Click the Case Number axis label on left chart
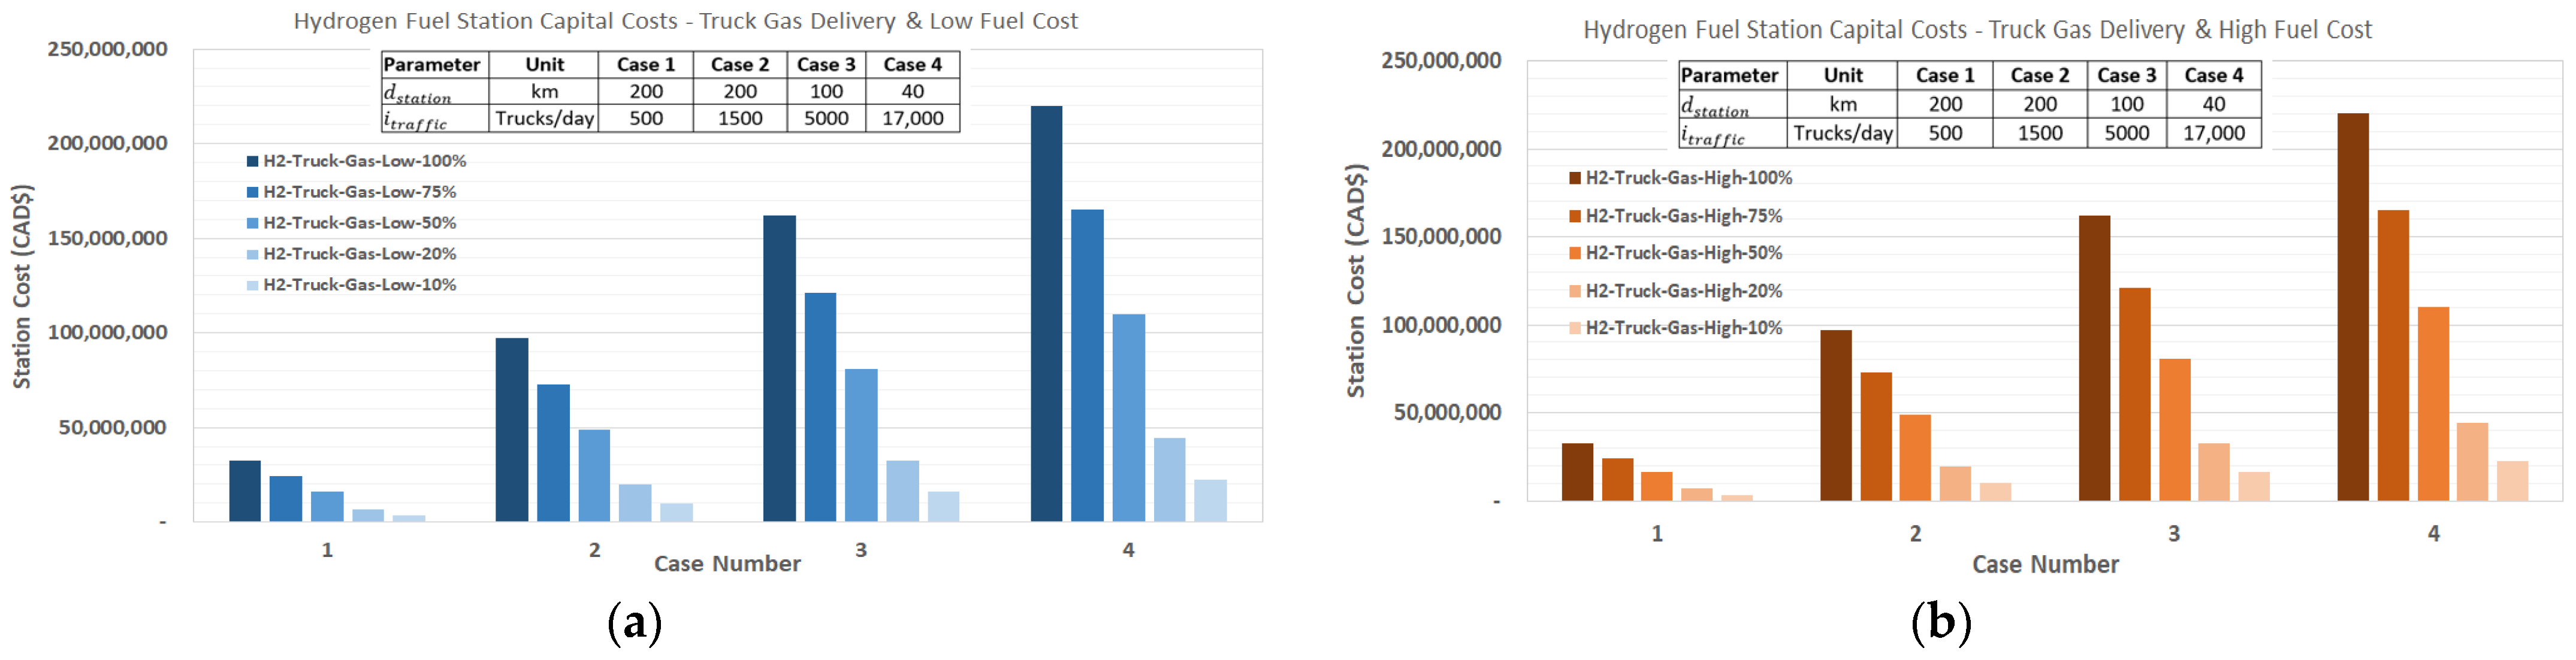Viewport: 2576px width, 660px height. pyautogui.click(x=727, y=564)
